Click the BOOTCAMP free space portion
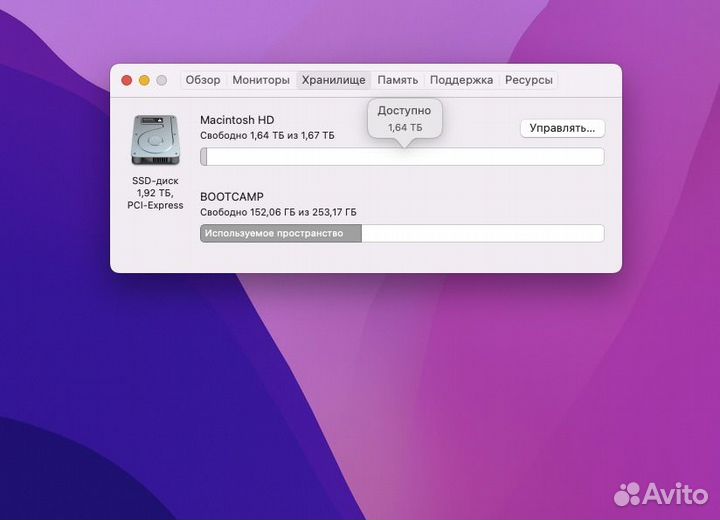This screenshot has width=720, height=520. (483, 233)
